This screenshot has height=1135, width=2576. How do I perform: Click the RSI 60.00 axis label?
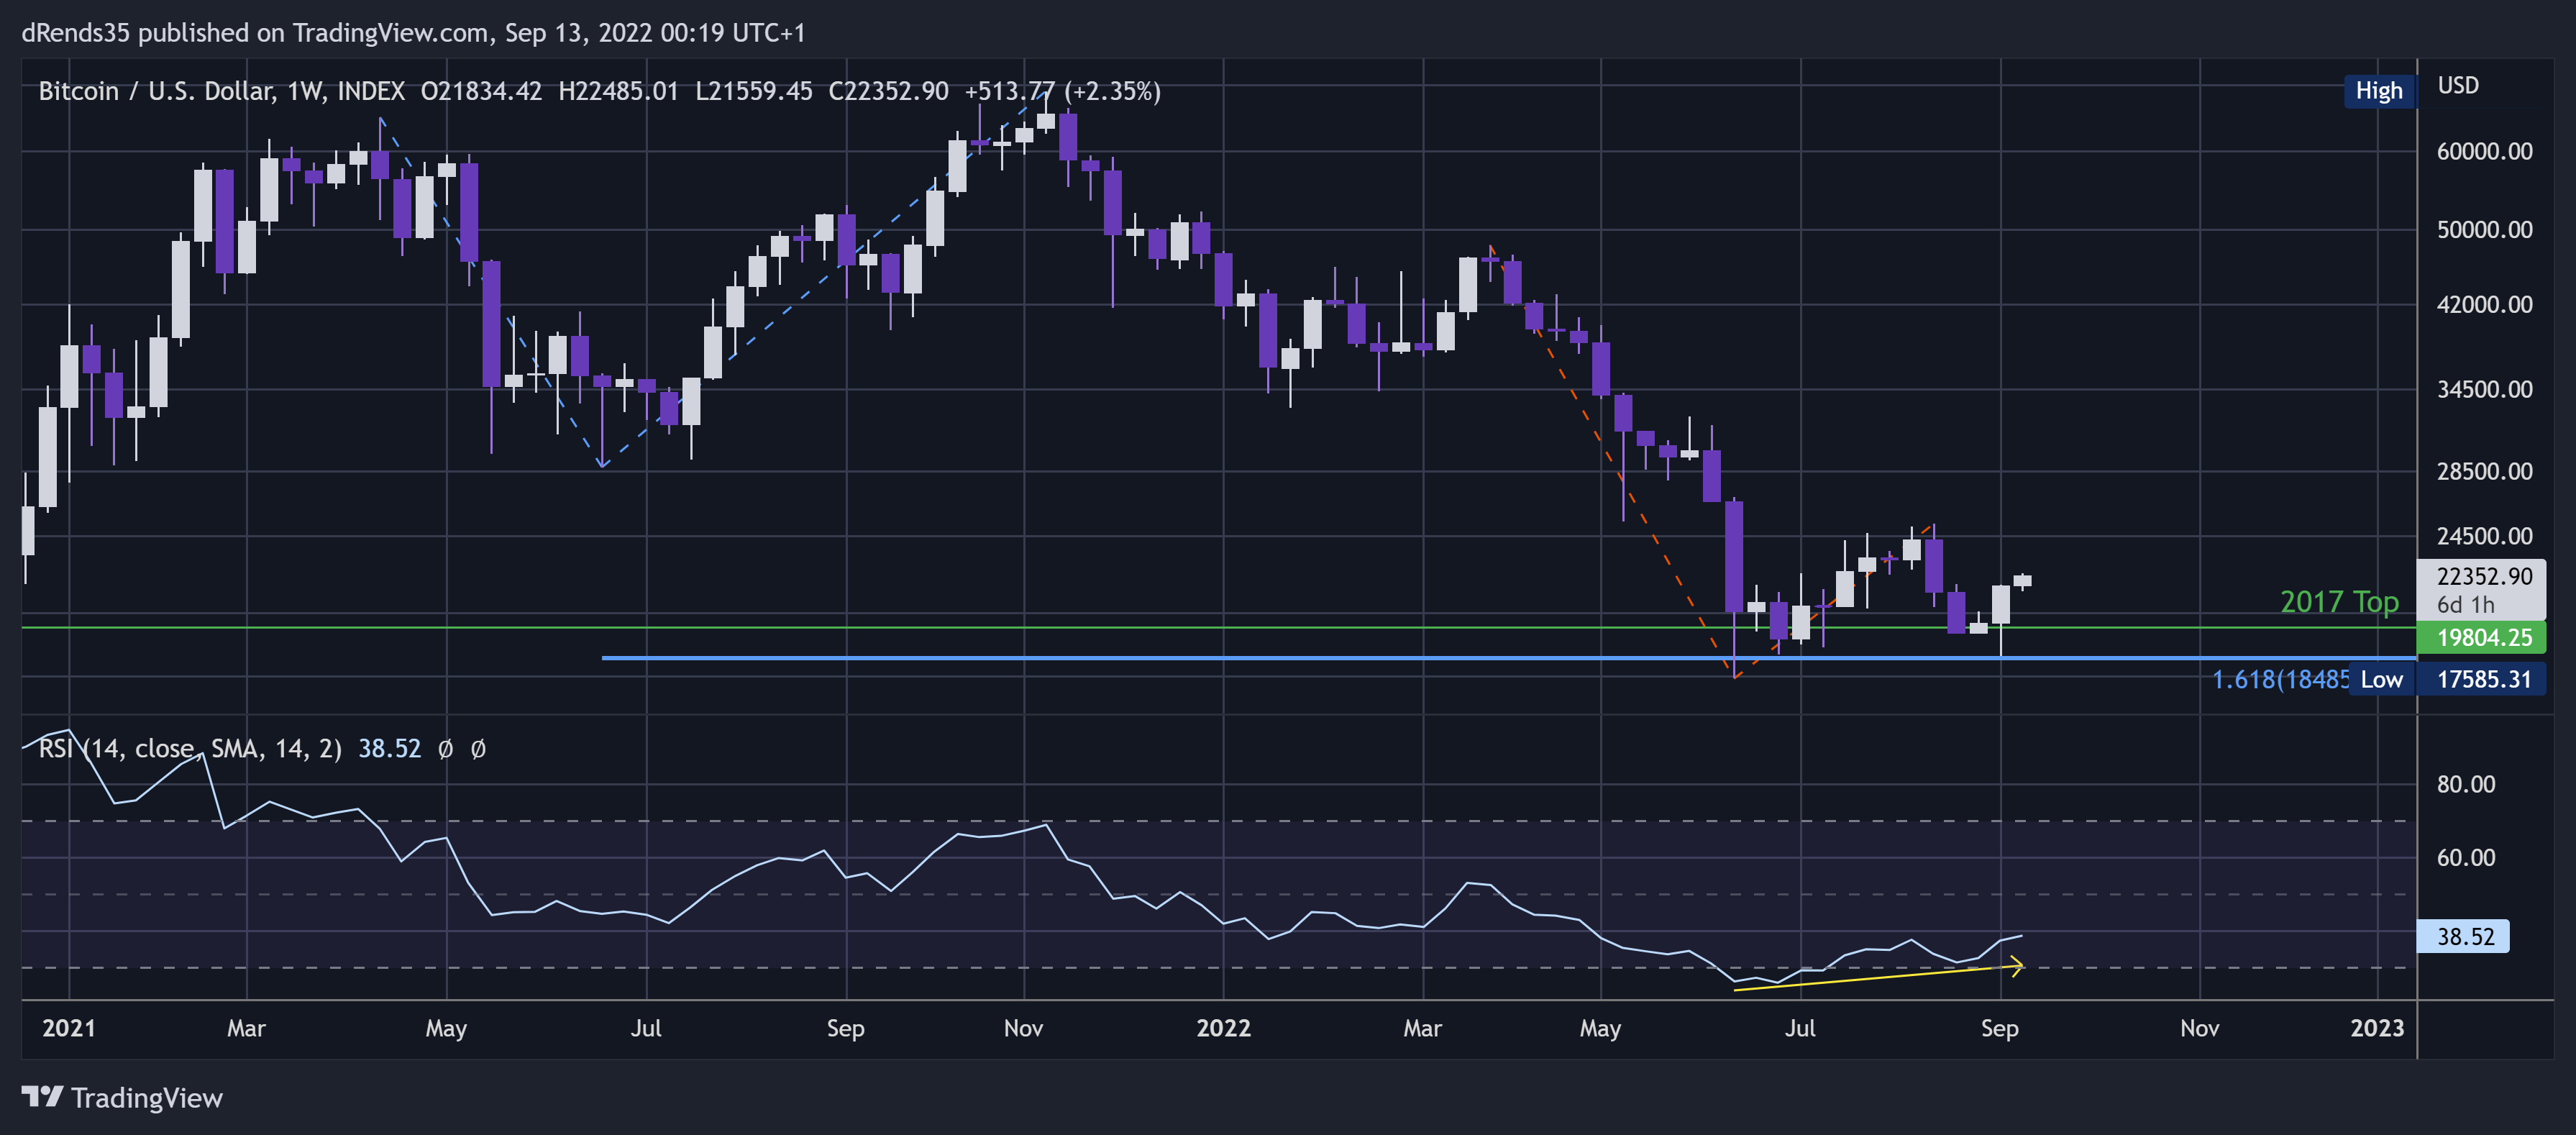pos(2465,857)
